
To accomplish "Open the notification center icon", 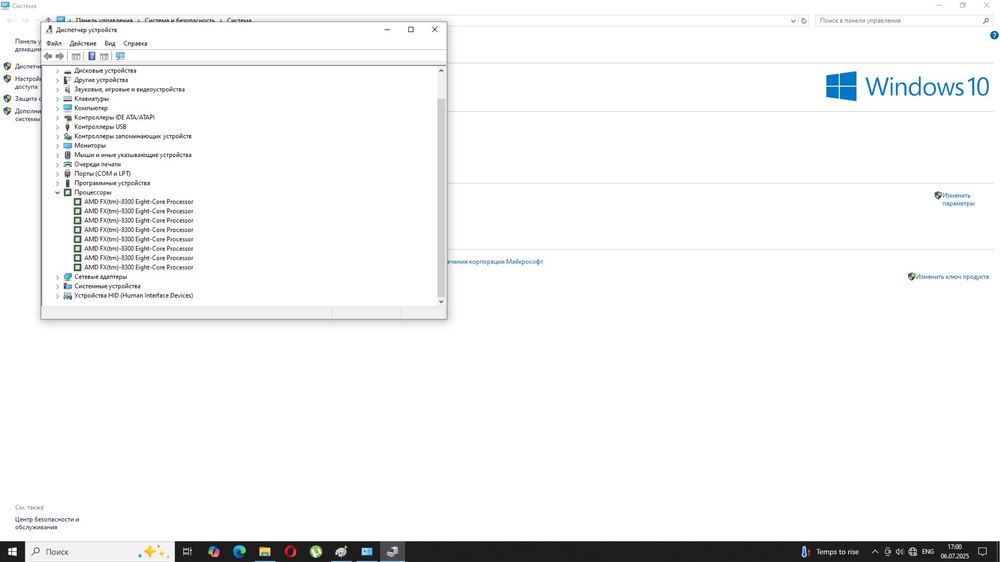I will click(982, 552).
